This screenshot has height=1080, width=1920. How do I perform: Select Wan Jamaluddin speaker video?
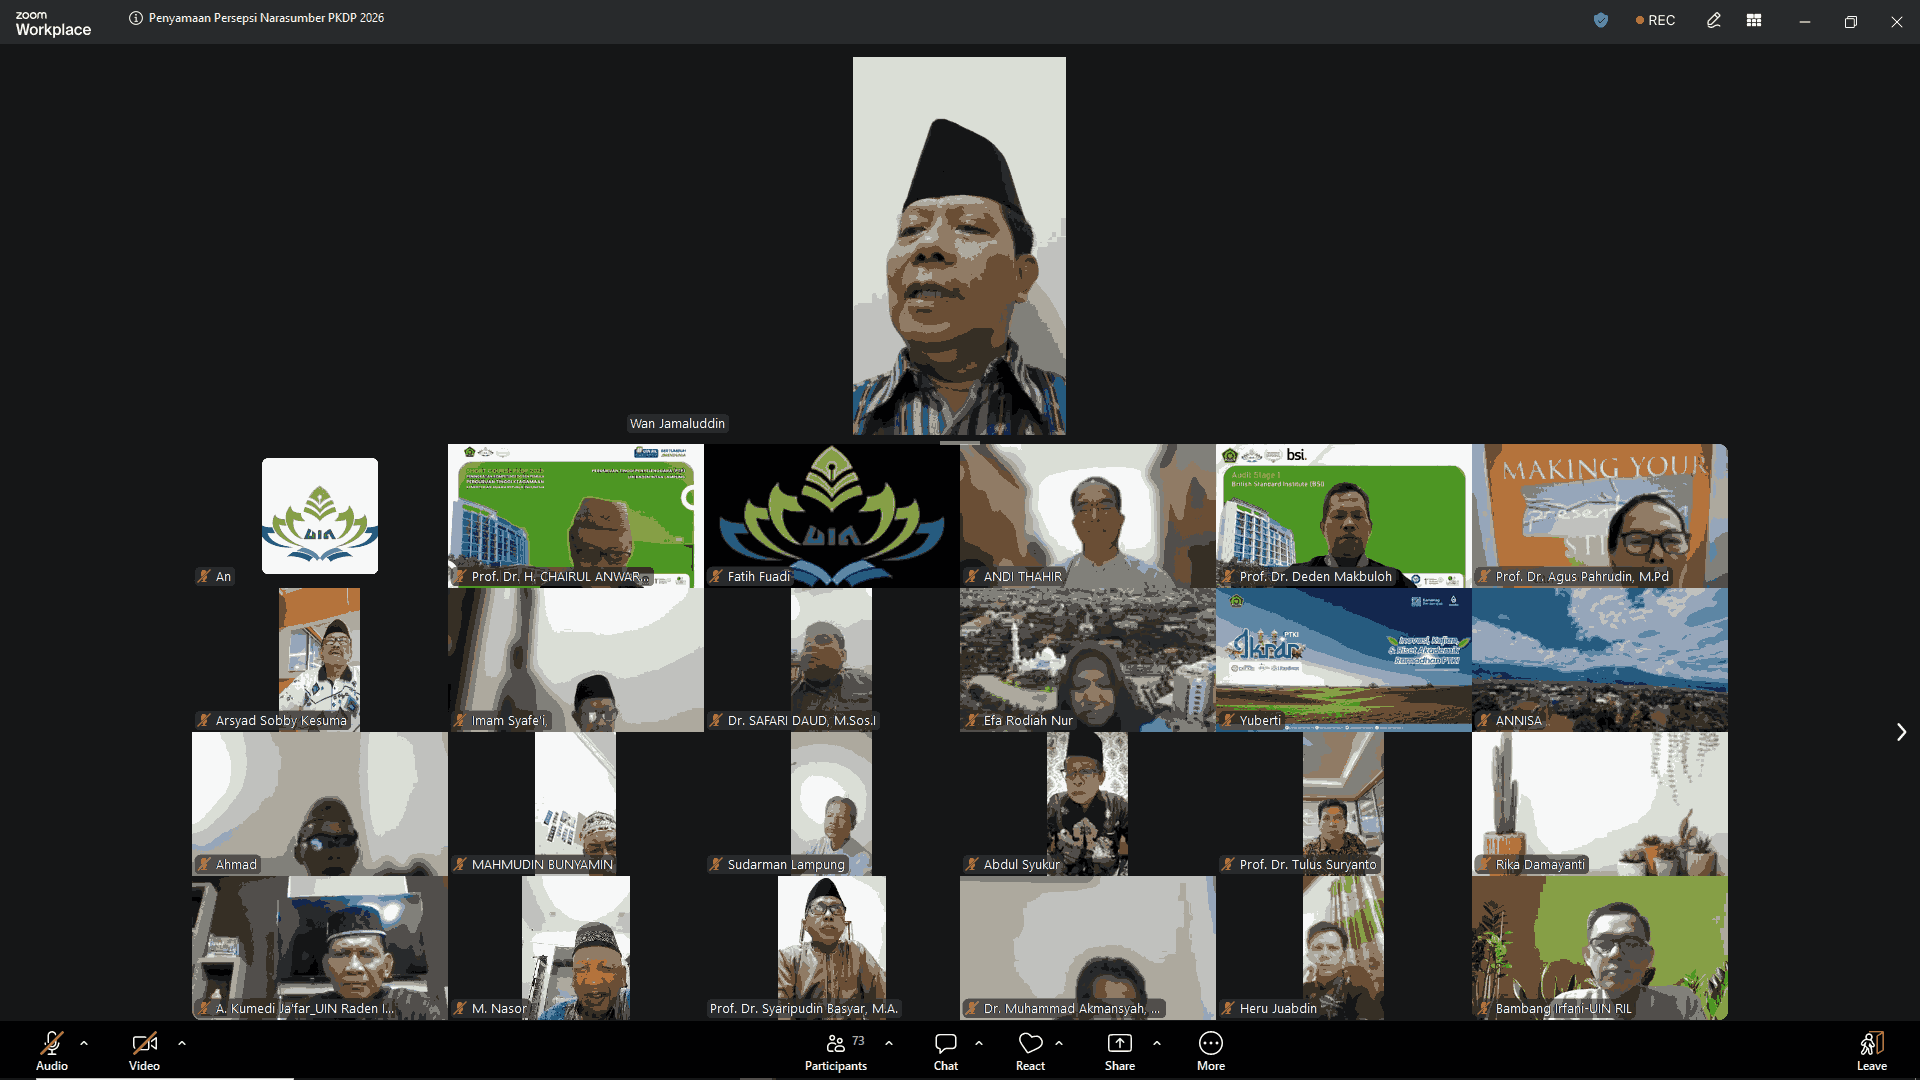959,246
